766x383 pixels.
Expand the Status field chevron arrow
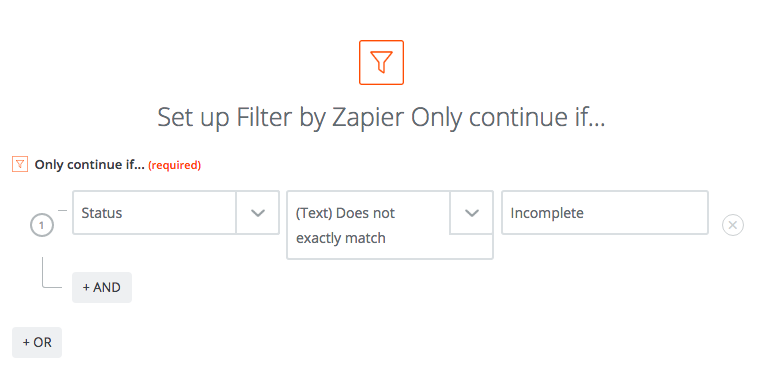coord(257,213)
